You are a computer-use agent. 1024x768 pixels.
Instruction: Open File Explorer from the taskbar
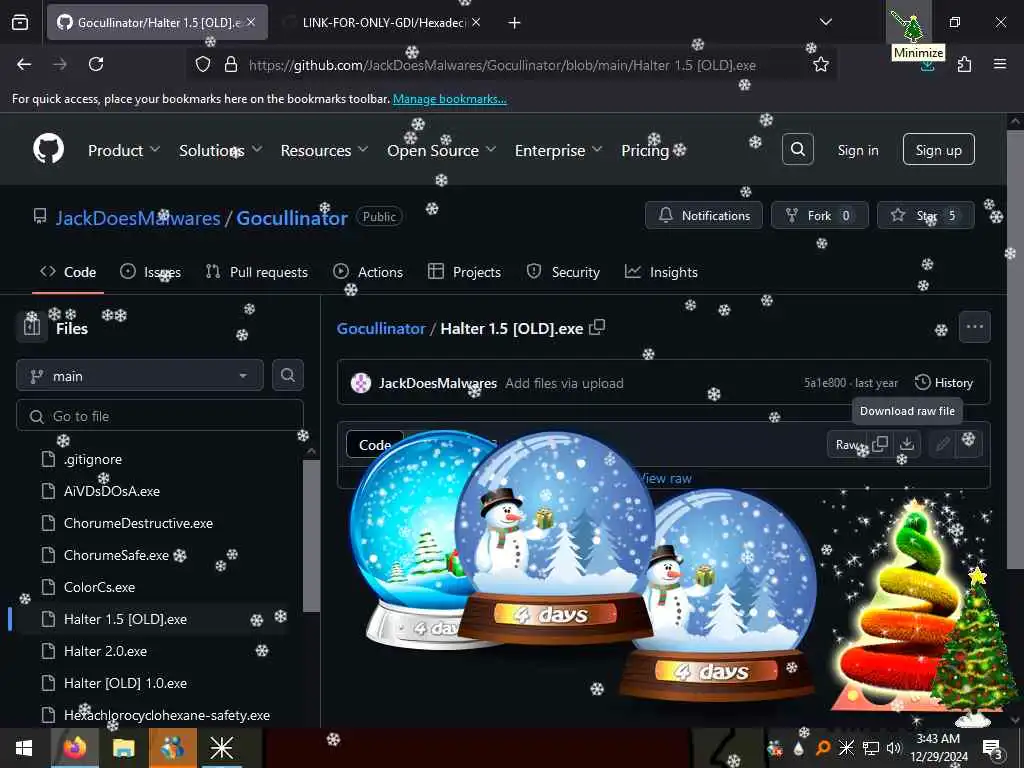click(x=123, y=748)
